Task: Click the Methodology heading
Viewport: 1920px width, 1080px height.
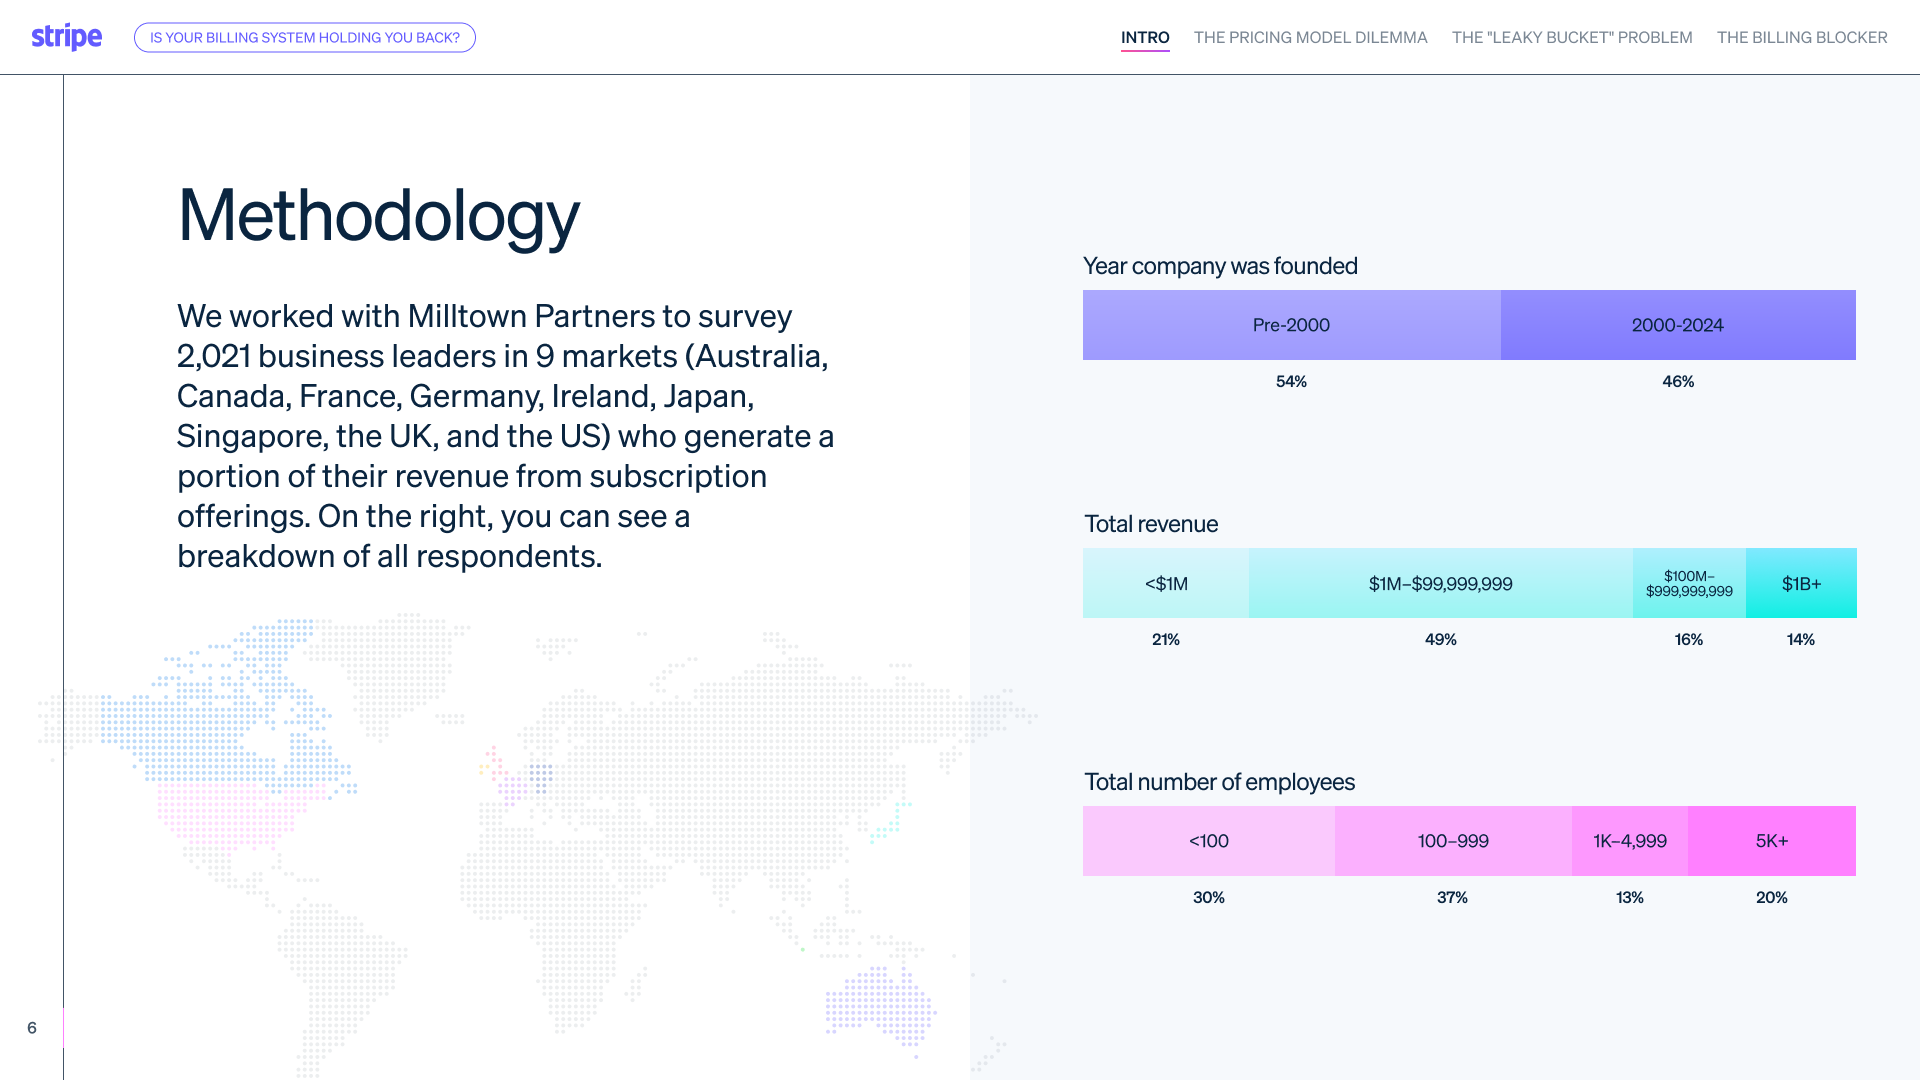Action: [x=379, y=215]
